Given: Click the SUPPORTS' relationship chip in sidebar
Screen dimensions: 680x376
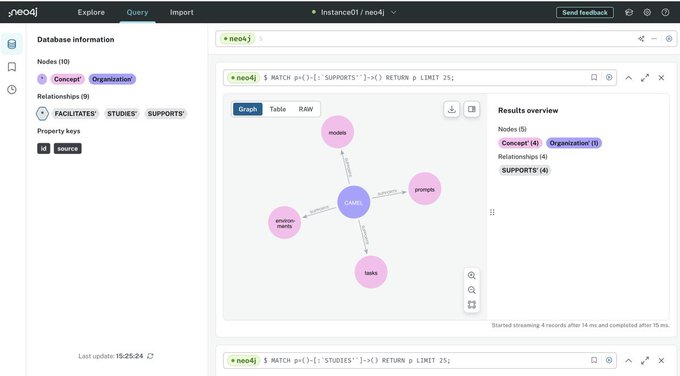Looking at the screenshot, I should pyautogui.click(x=166, y=114).
